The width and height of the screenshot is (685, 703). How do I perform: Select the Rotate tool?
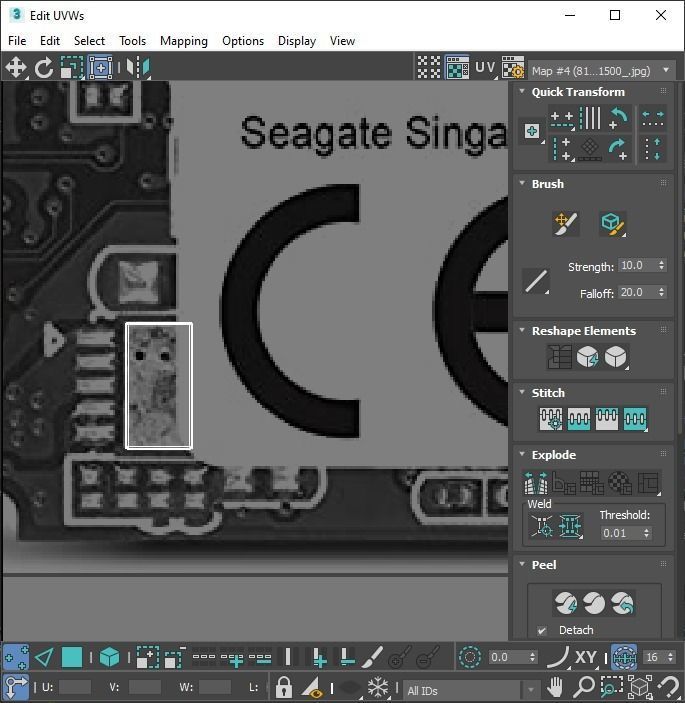(x=44, y=68)
